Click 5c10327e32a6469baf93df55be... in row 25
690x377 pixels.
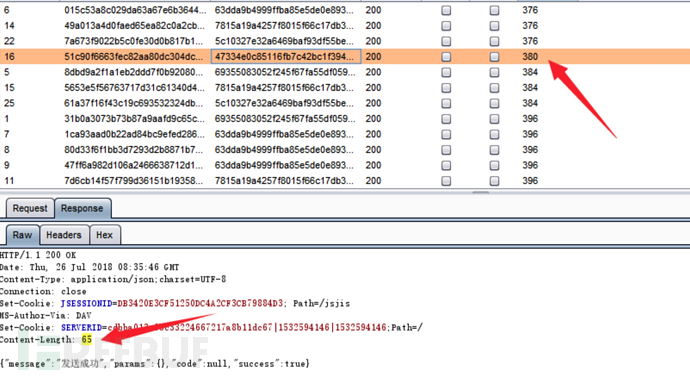[284, 103]
